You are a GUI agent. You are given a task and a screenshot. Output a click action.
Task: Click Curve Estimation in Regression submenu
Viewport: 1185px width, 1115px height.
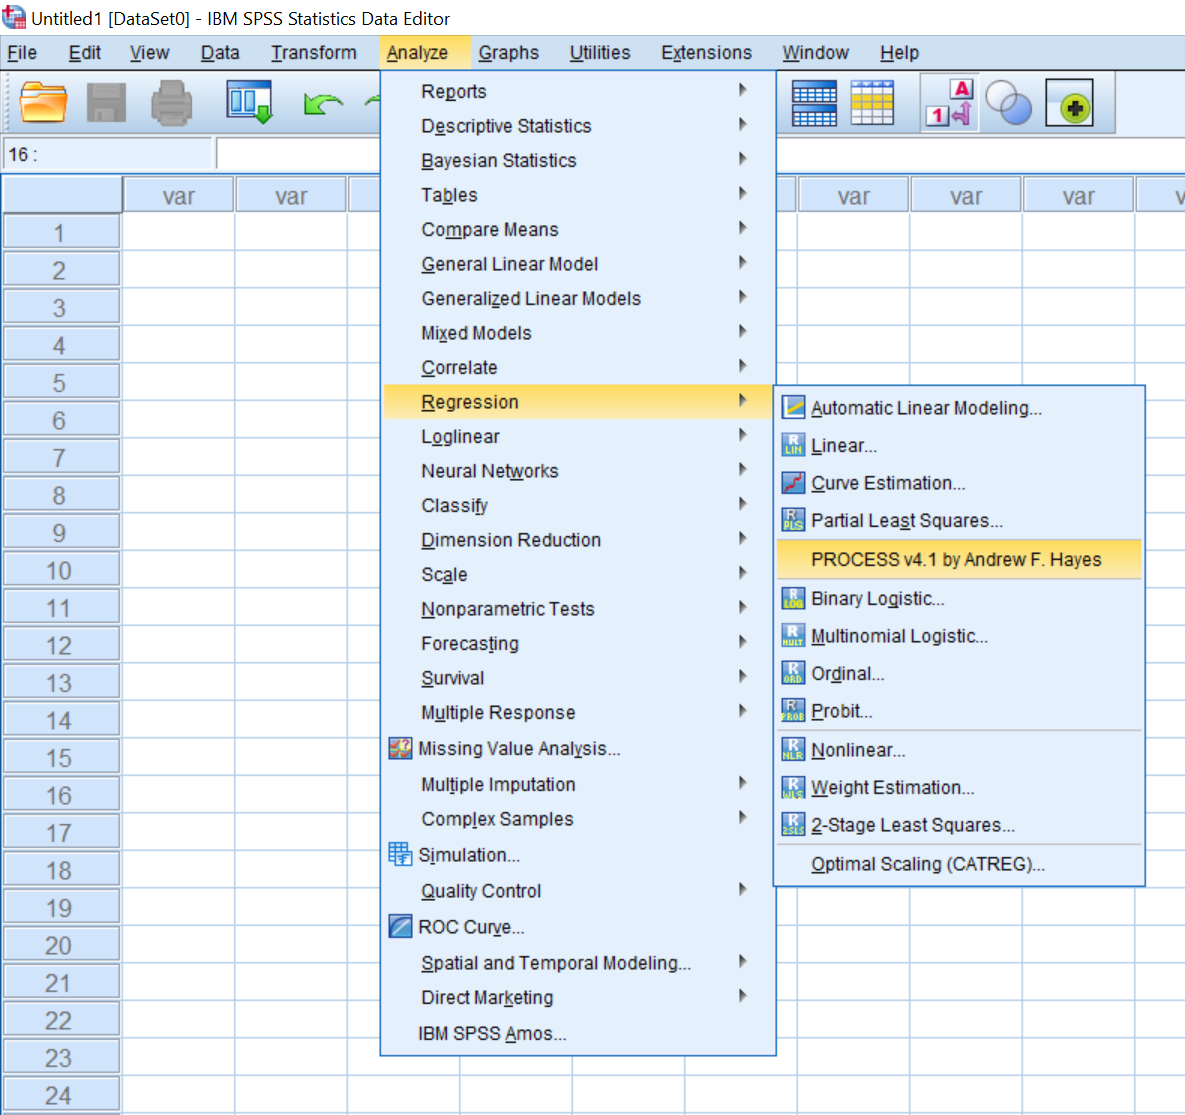coord(887,484)
